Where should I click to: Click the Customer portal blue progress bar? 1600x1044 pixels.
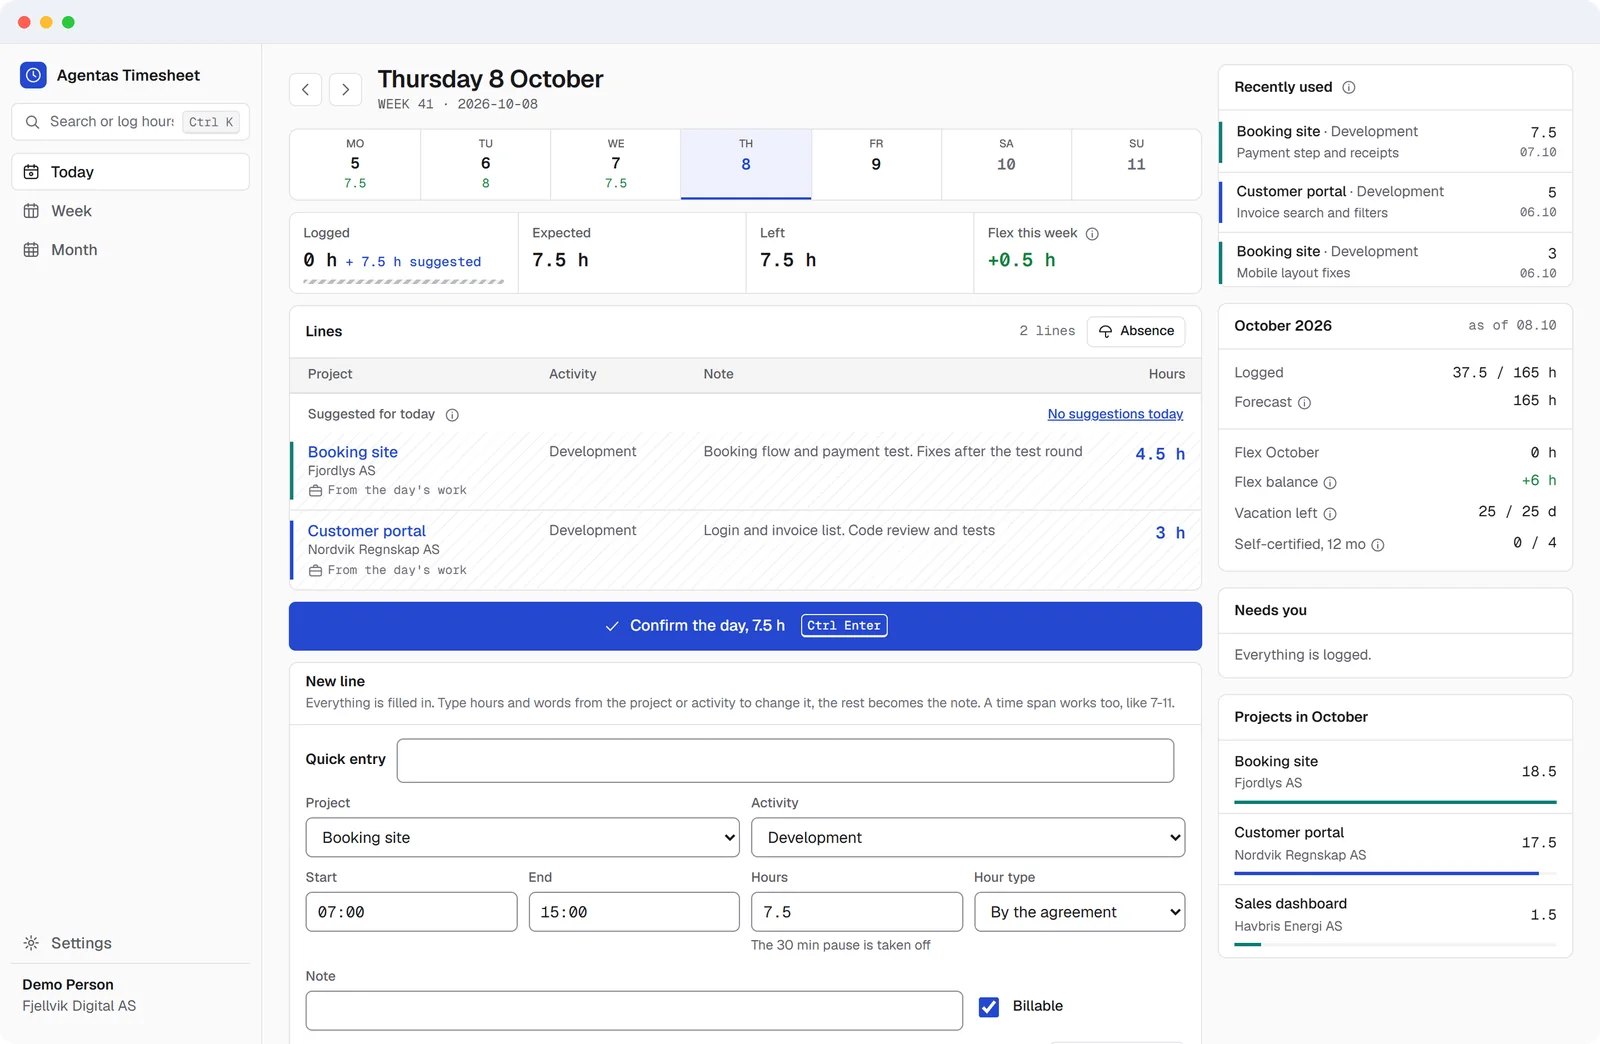coord(1395,874)
